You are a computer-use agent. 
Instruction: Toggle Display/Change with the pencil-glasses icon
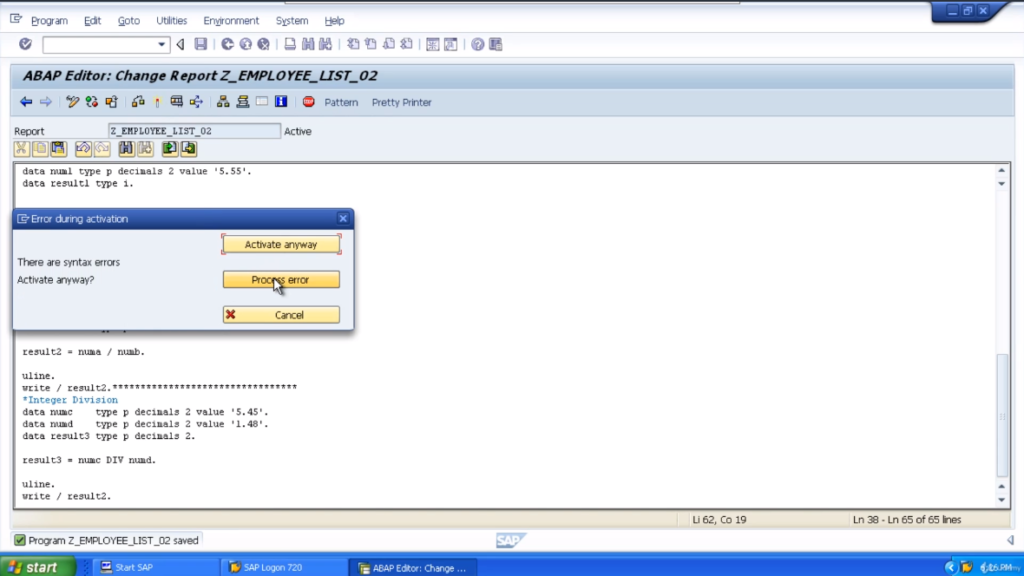click(x=72, y=102)
